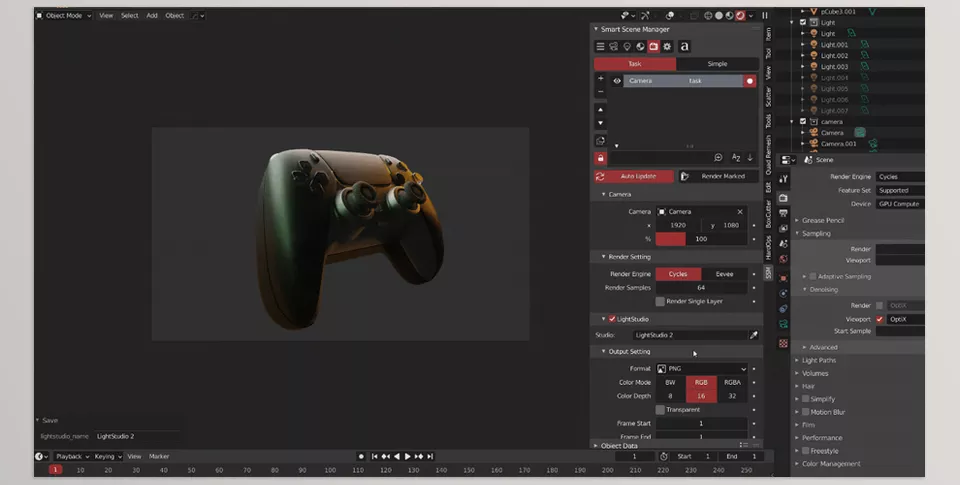Move the task up with the up arrow
Screen dimensions: 960x485
[x=601, y=110]
